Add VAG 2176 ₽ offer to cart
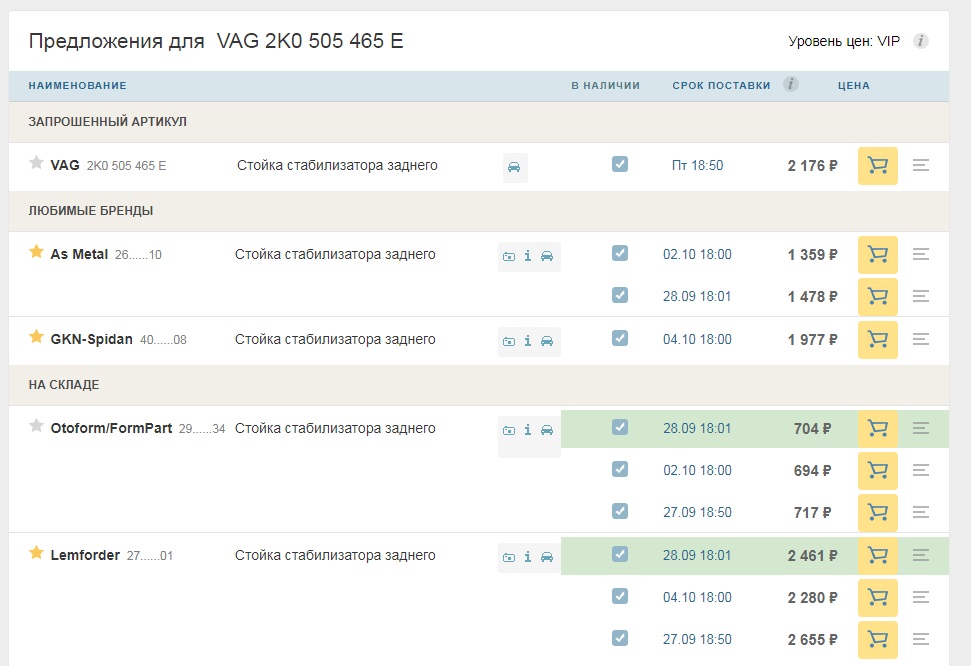Image resolution: width=971 pixels, height=666 pixels. coord(877,165)
